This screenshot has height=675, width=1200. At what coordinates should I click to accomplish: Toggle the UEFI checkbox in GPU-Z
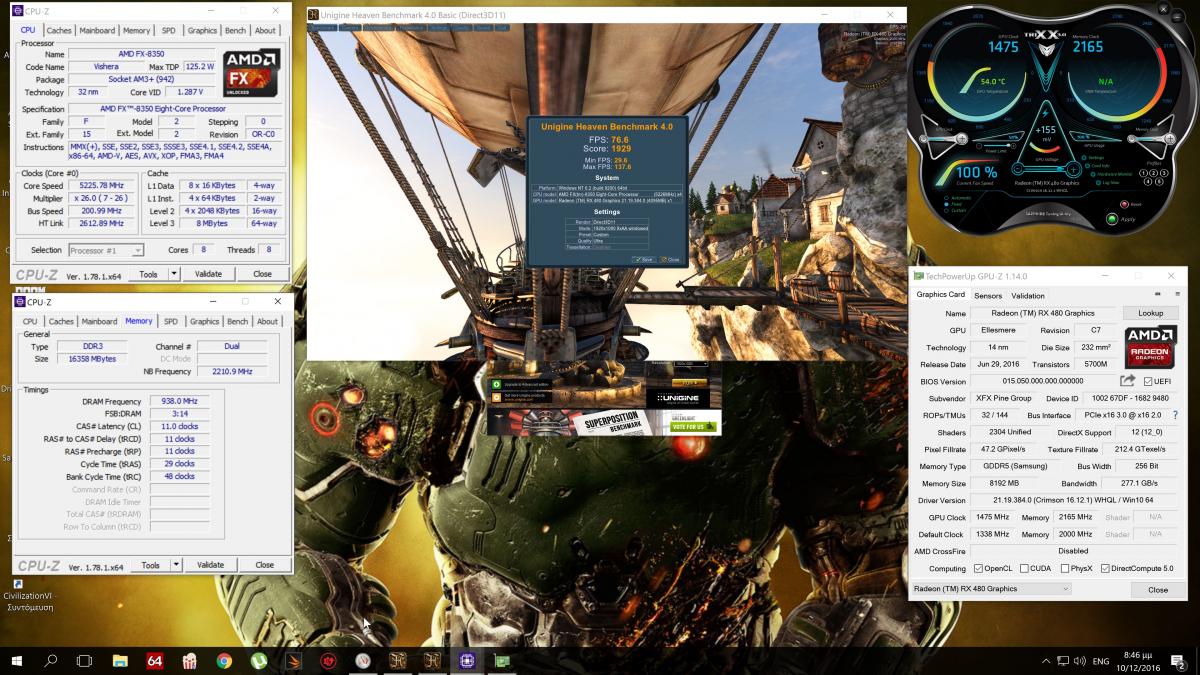point(1147,381)
